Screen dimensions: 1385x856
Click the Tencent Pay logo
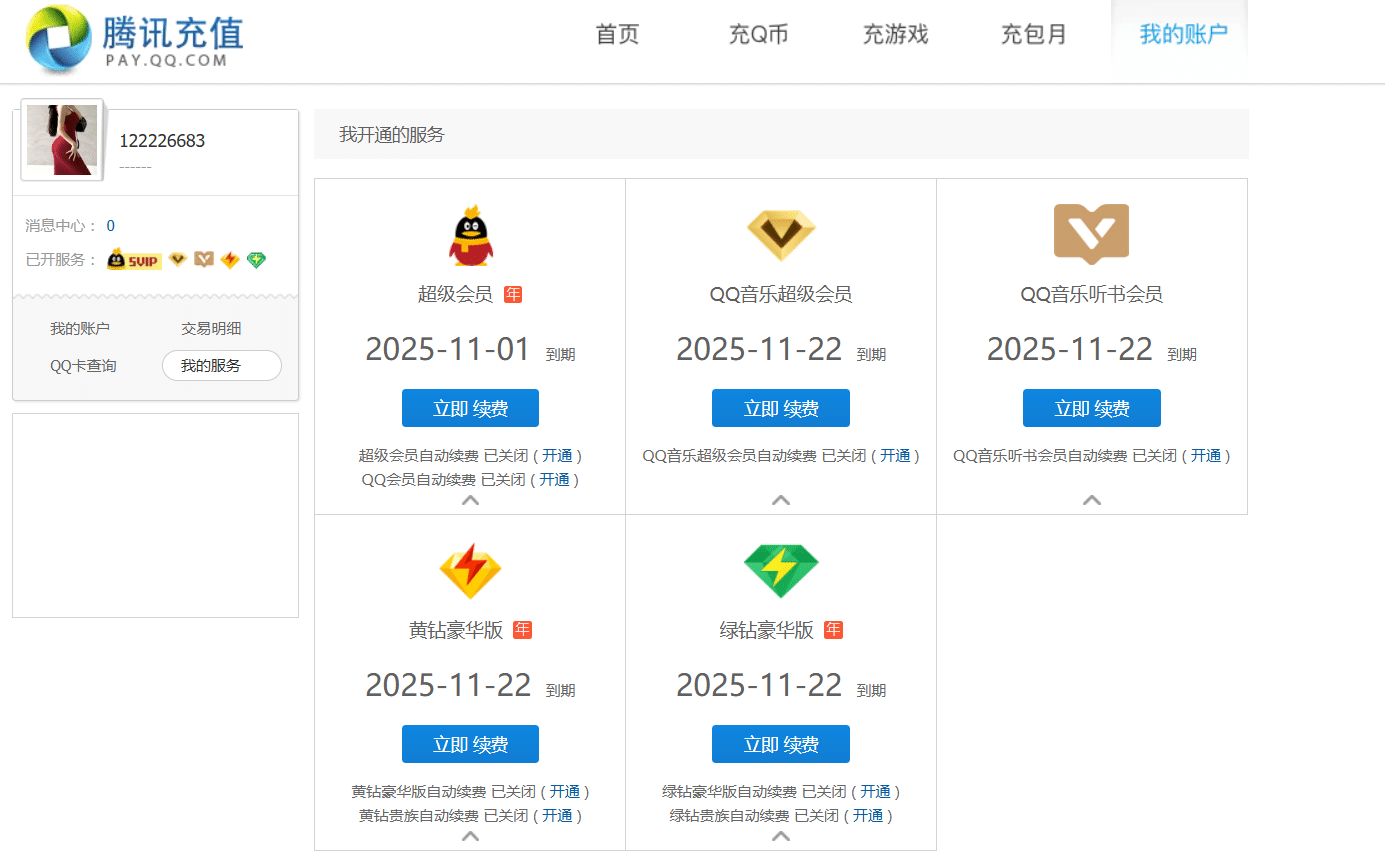coord(135,40)
